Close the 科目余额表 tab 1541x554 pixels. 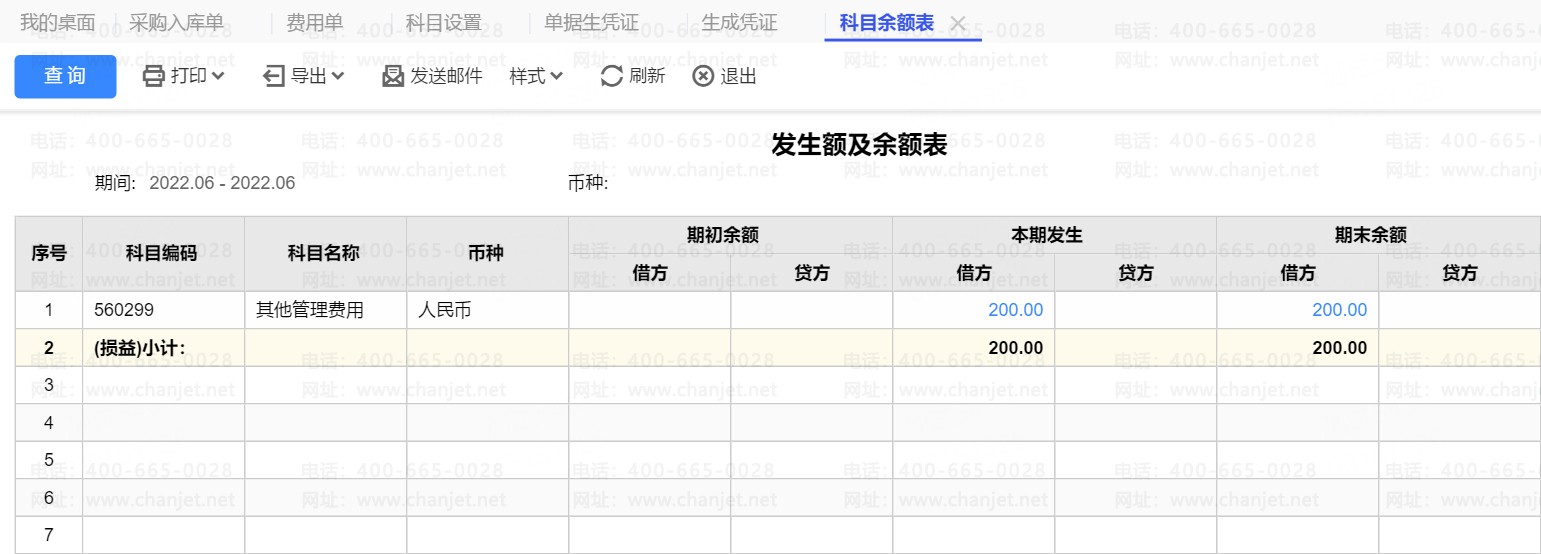pyautogui.click(x=957, y=23)
